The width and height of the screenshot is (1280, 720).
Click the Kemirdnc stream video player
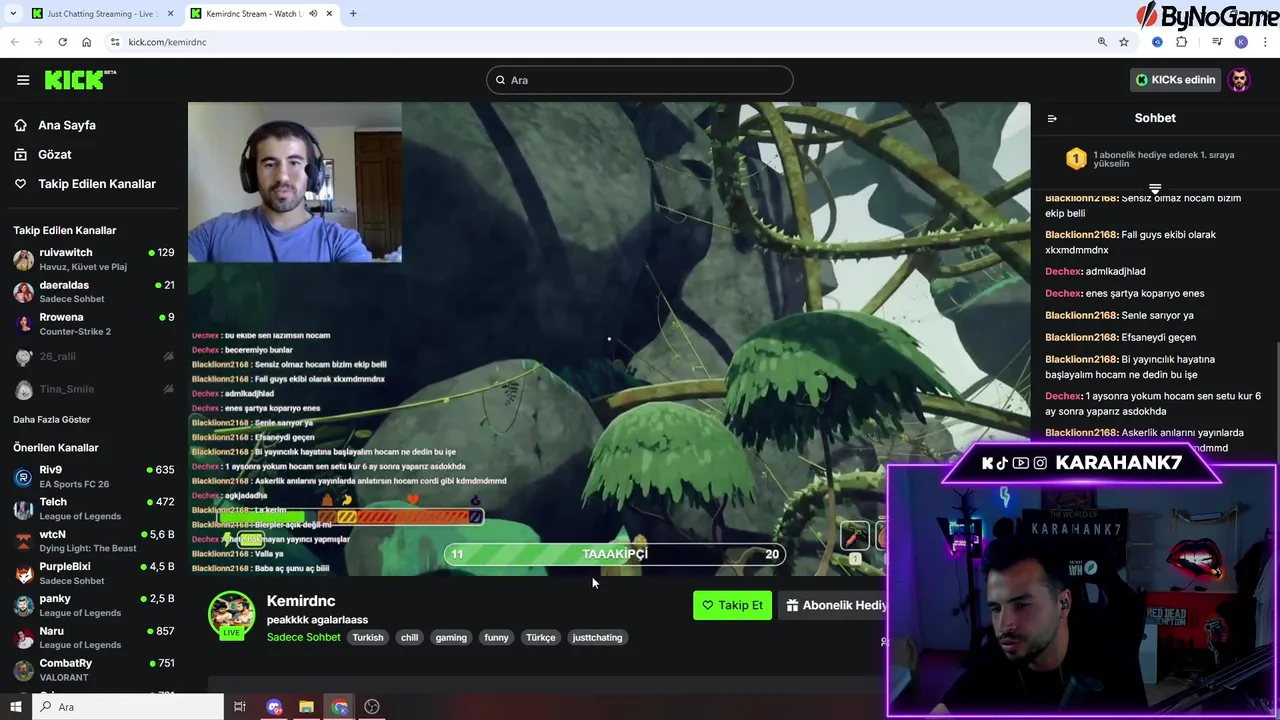609,339
